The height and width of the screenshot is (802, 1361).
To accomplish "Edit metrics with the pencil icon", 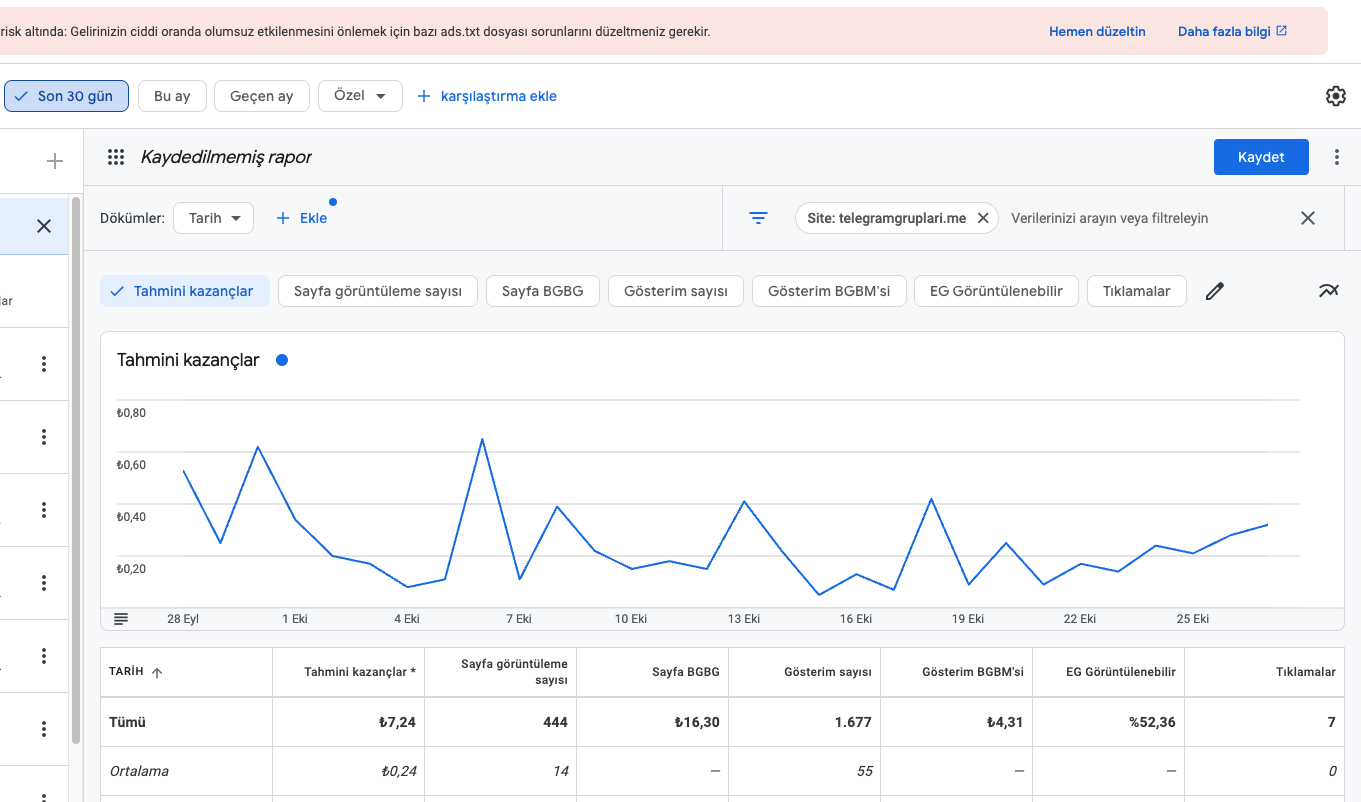I will [1215, 292].
